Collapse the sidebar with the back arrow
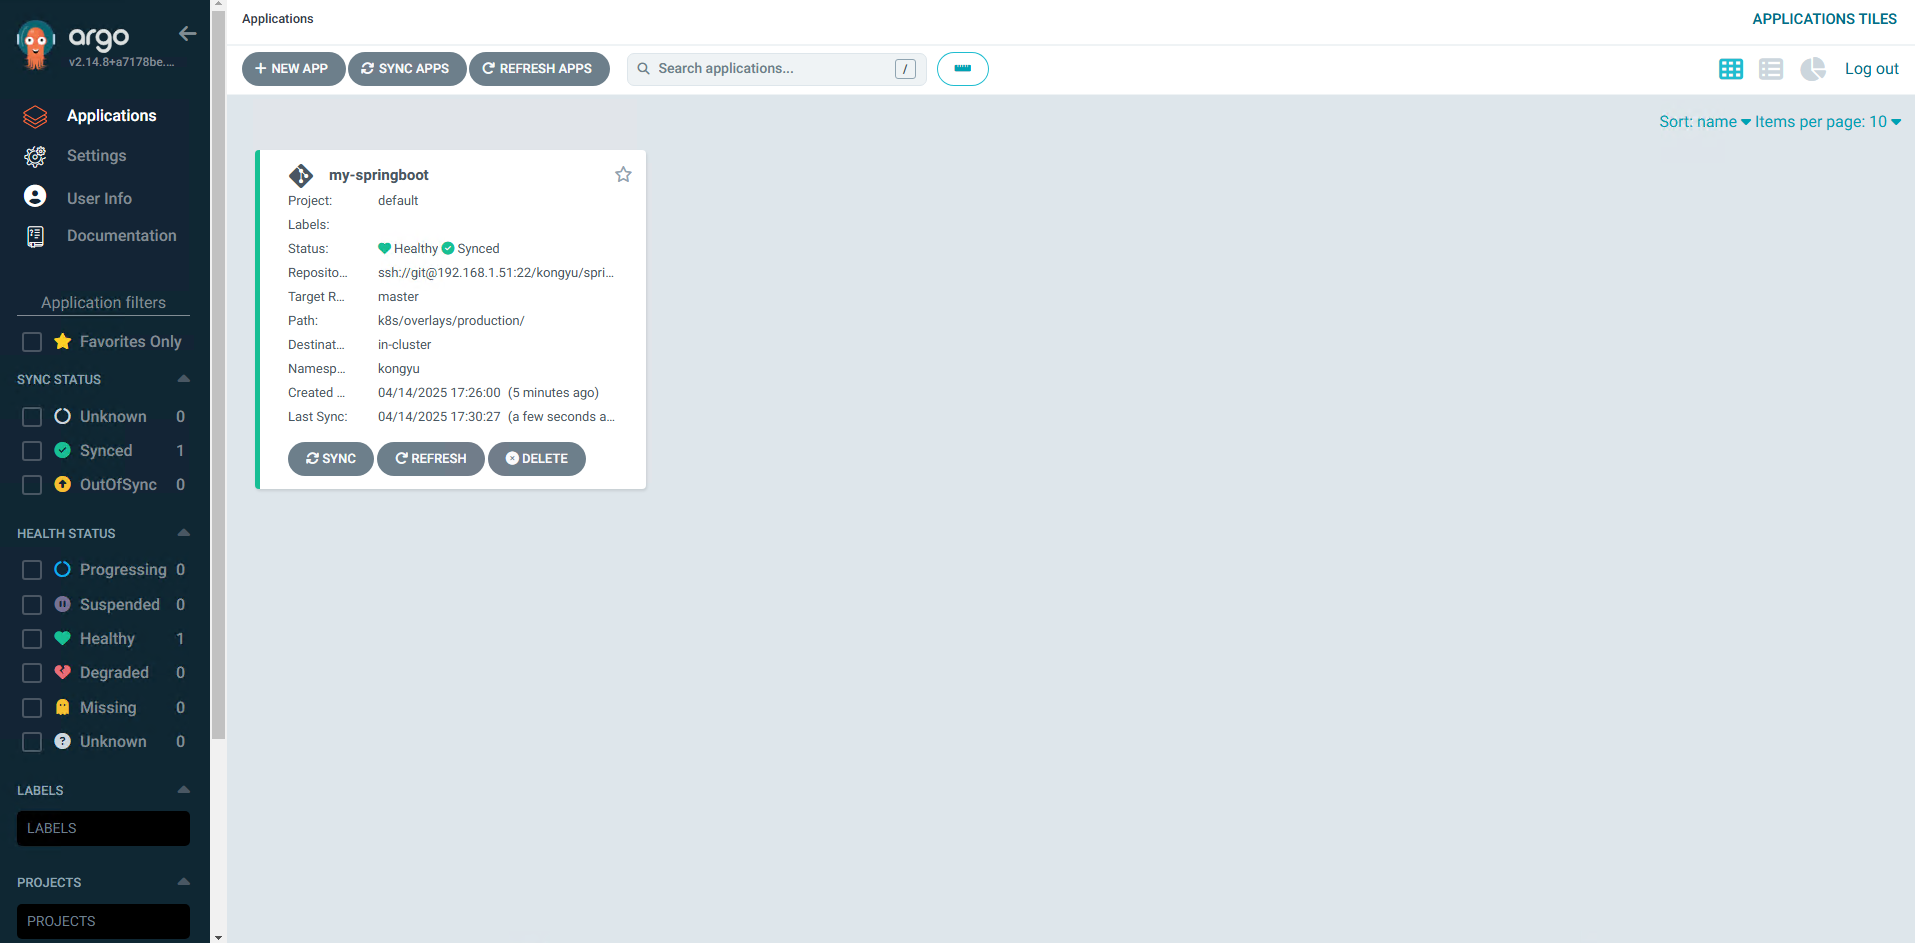The height and width of the screenshot is (943, 1915). 187,34
